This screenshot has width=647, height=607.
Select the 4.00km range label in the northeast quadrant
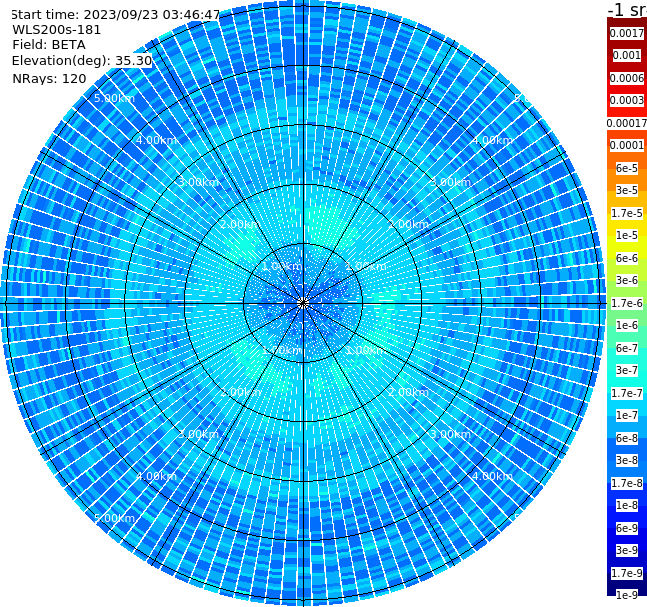click(493, 140)
